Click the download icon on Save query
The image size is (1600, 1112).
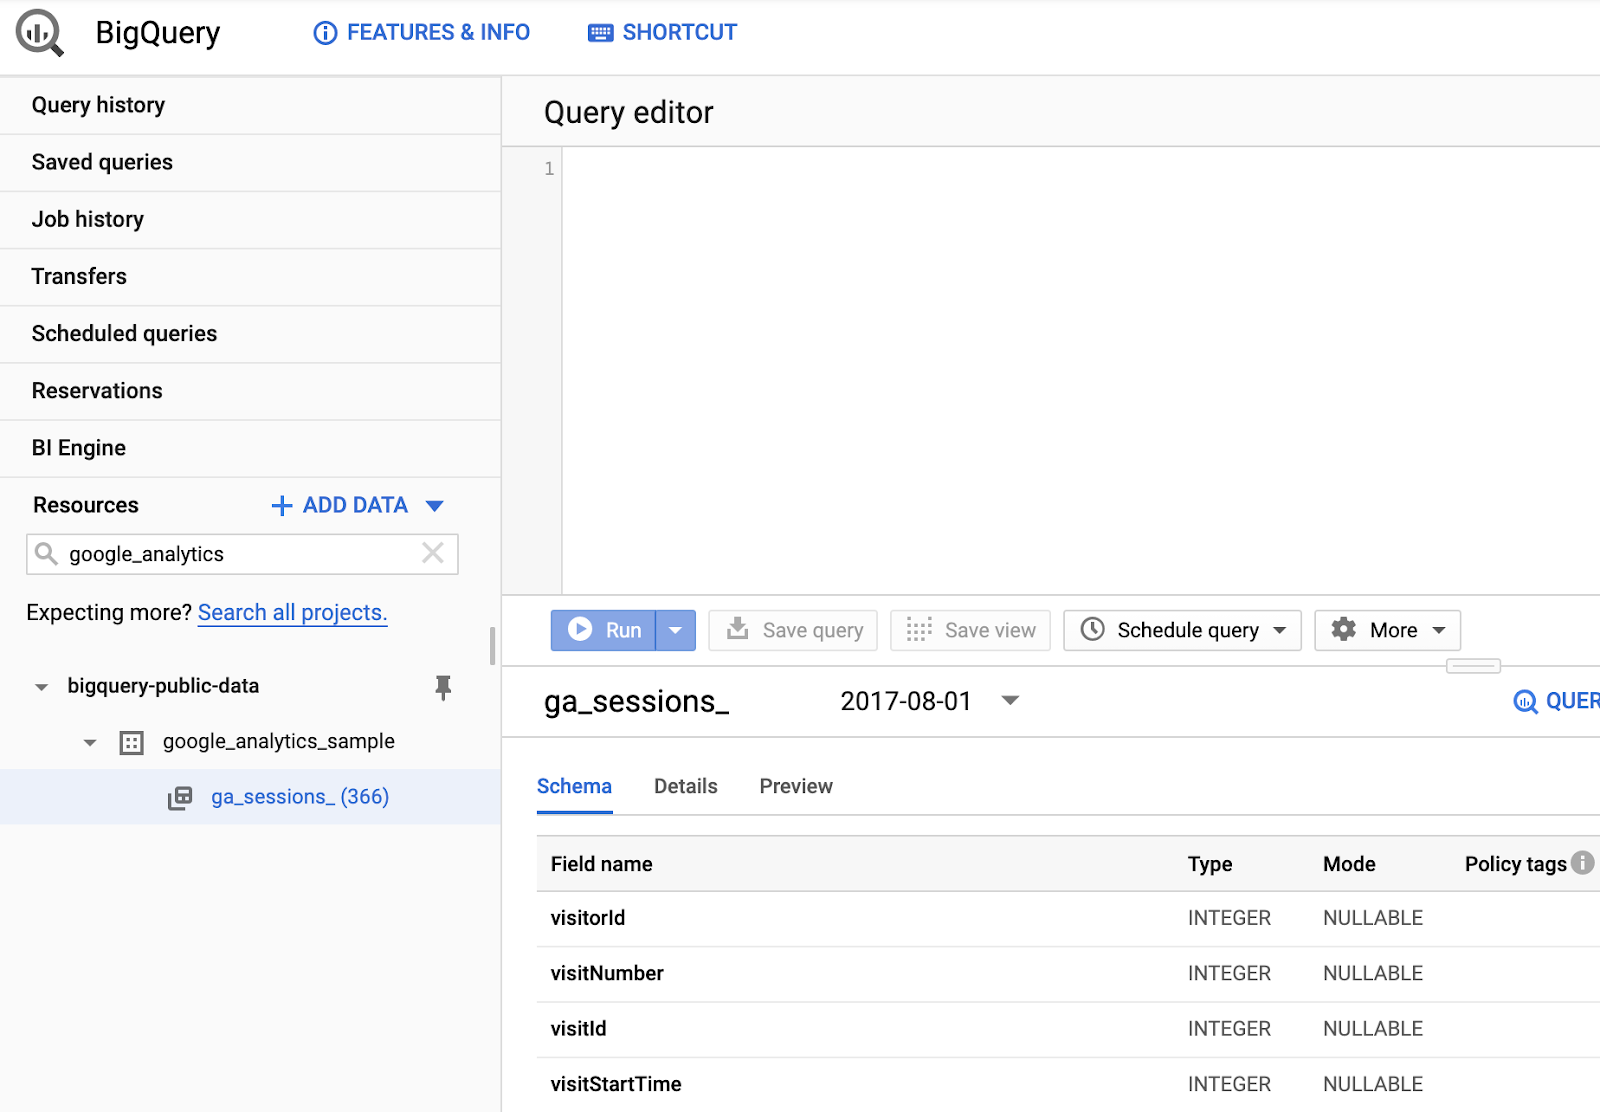click(x=737, y=628)
